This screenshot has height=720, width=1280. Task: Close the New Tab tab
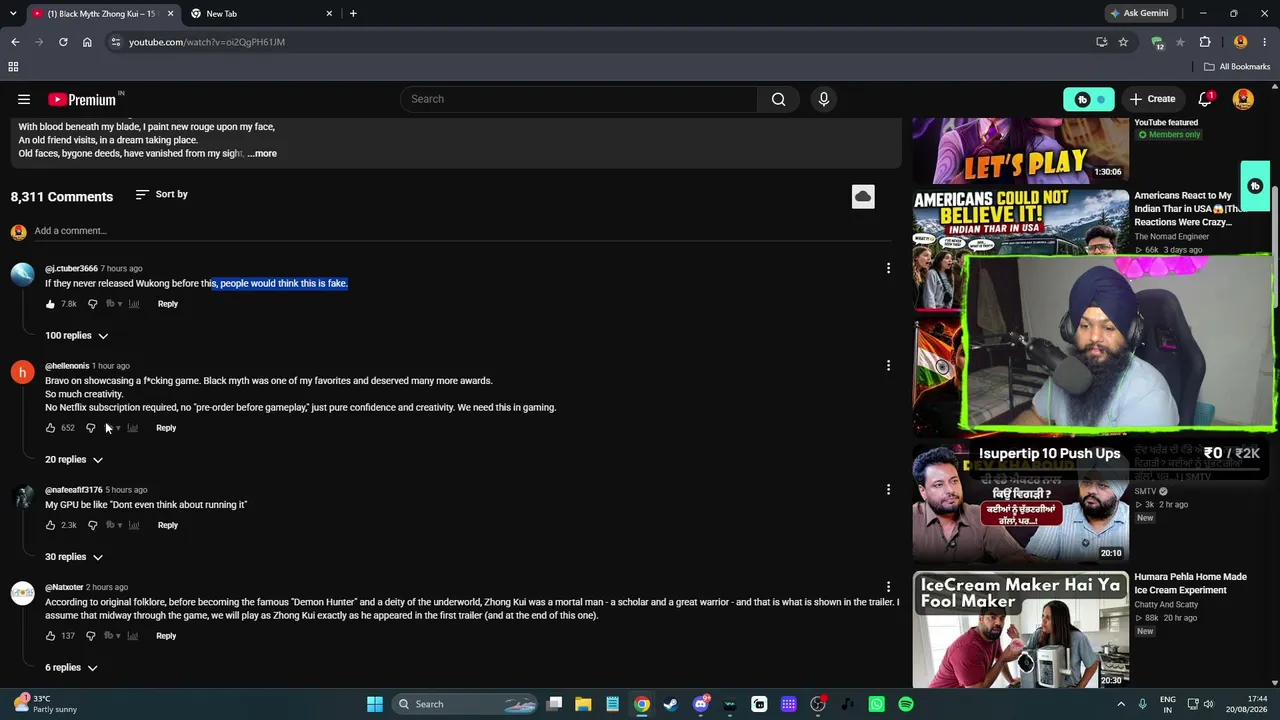click(x=329, y=14)
